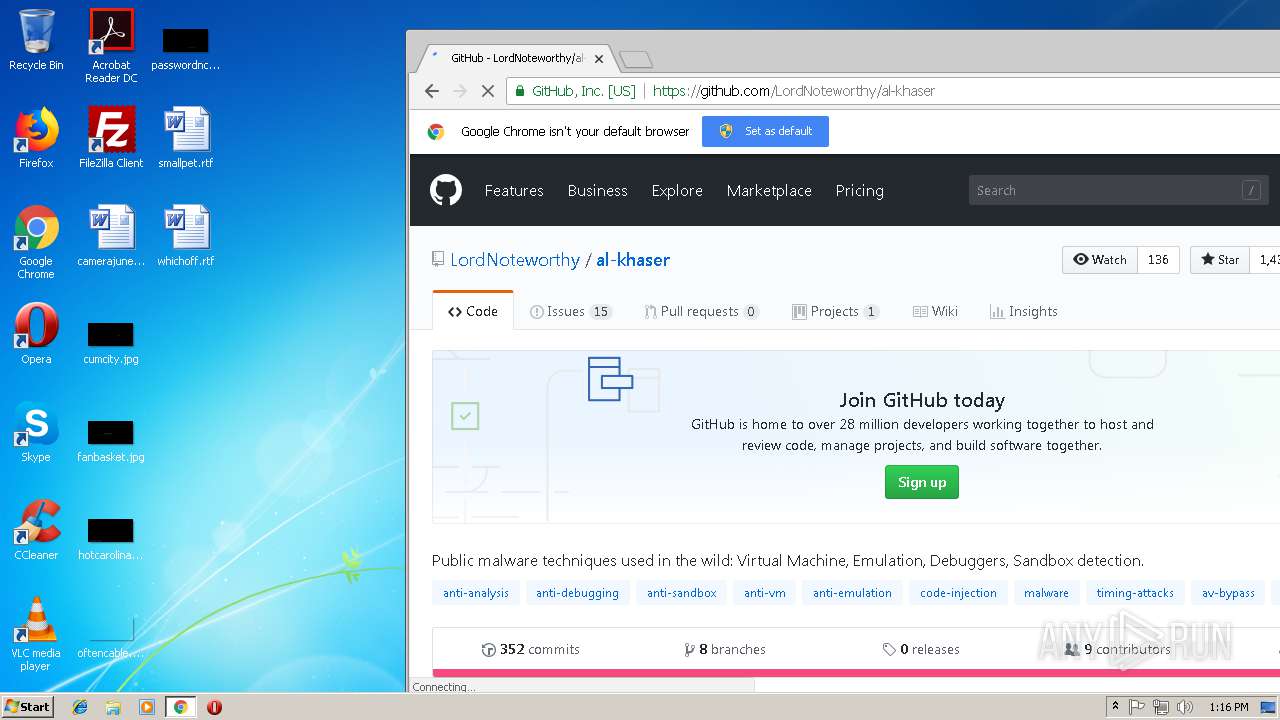Click the repository book icon
1280x720 pixels.
(x=438, y=259)
